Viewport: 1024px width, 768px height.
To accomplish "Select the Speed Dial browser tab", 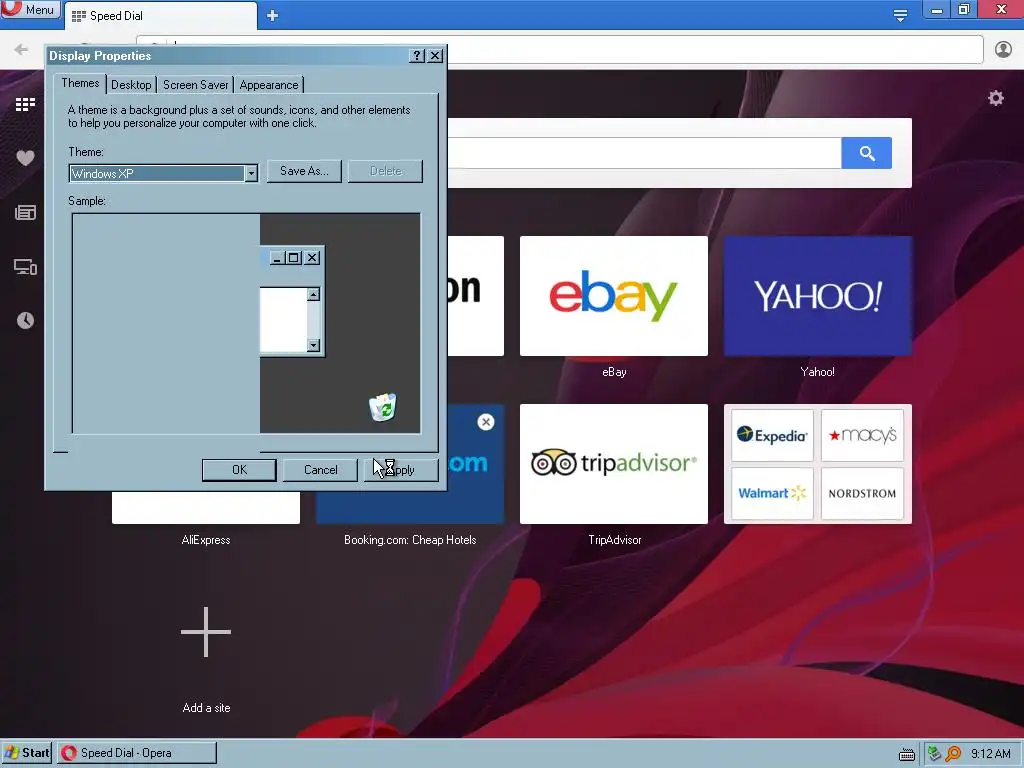I will click(161, 16).
